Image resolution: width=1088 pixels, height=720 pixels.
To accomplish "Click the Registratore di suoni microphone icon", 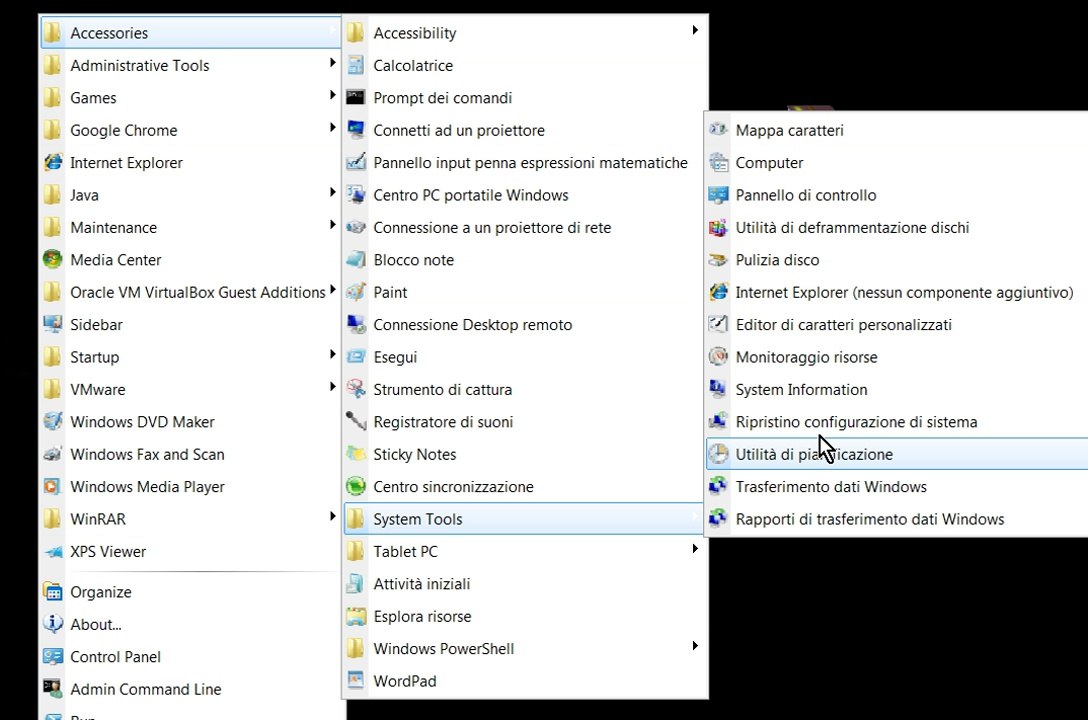I will [355, 422].
